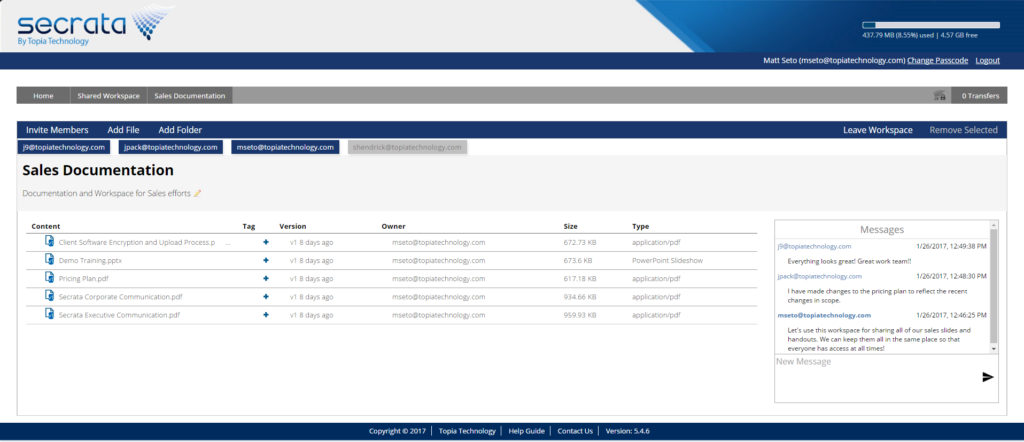
Task: Select member jpack@topiatechnology.com chip
Action: click(170, 147)
